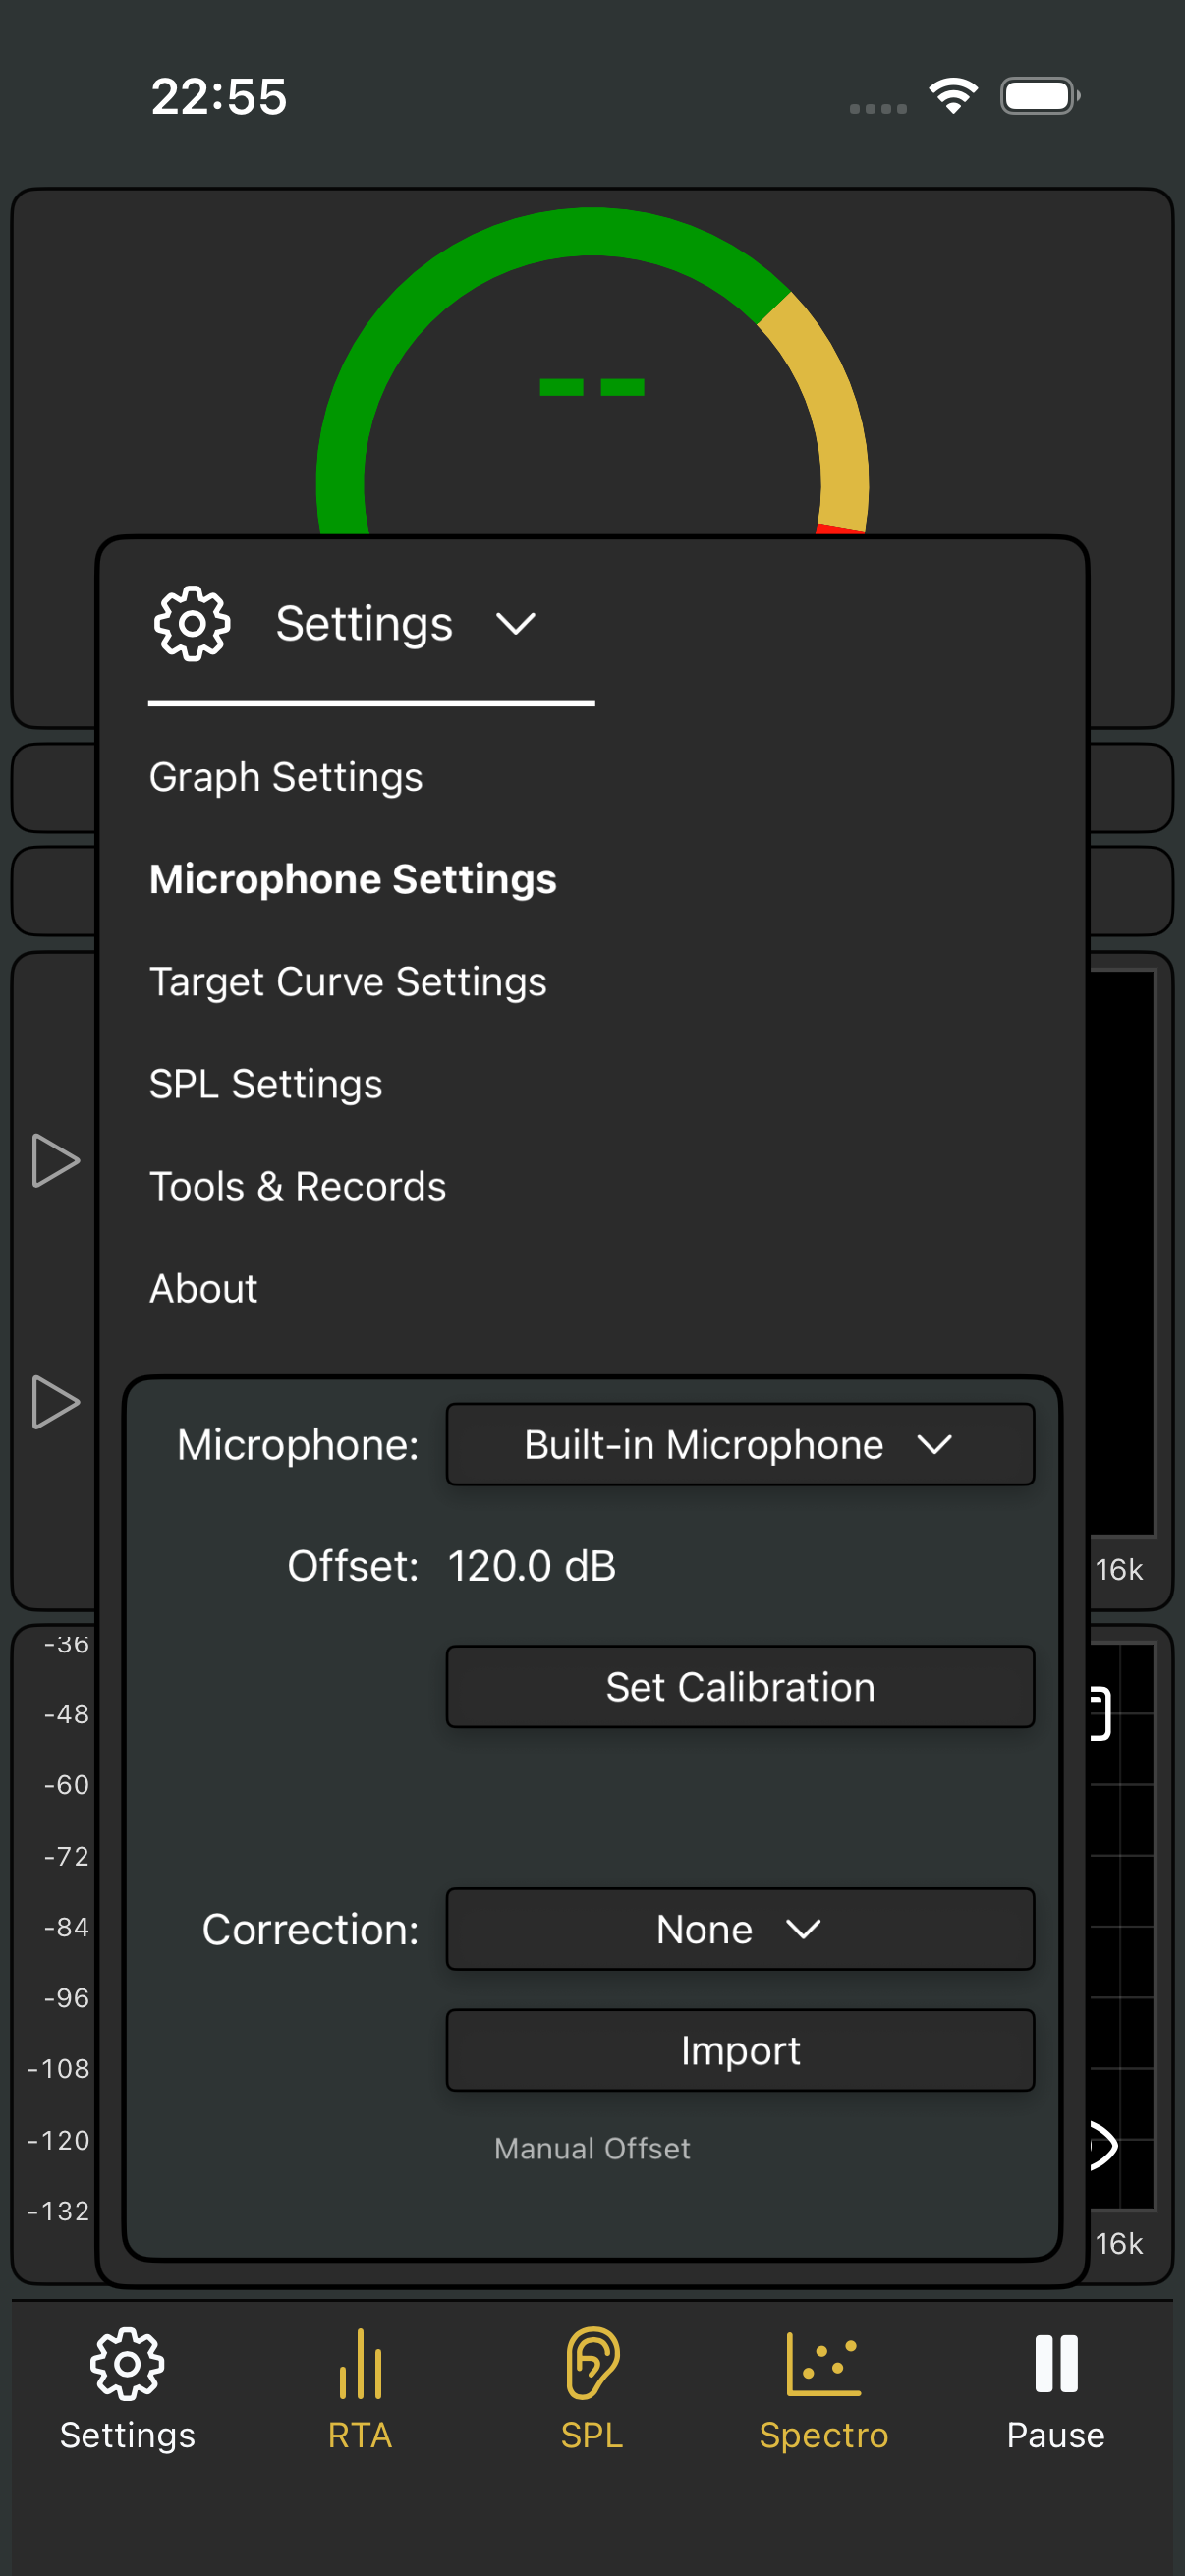
Task: Select Microphone Settings menu entry
Action: pos(353,879)
